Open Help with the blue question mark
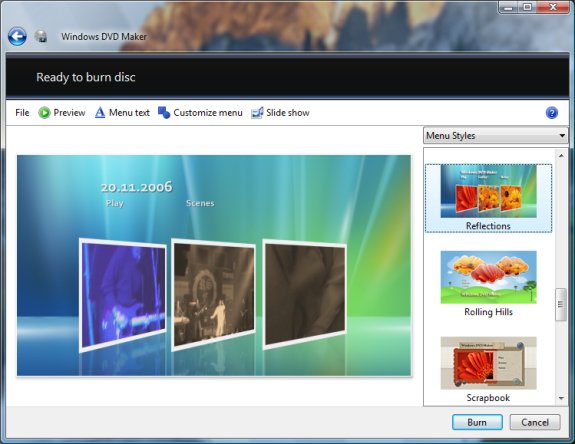This screenshot has height=444, width=575. click(552, 113)
